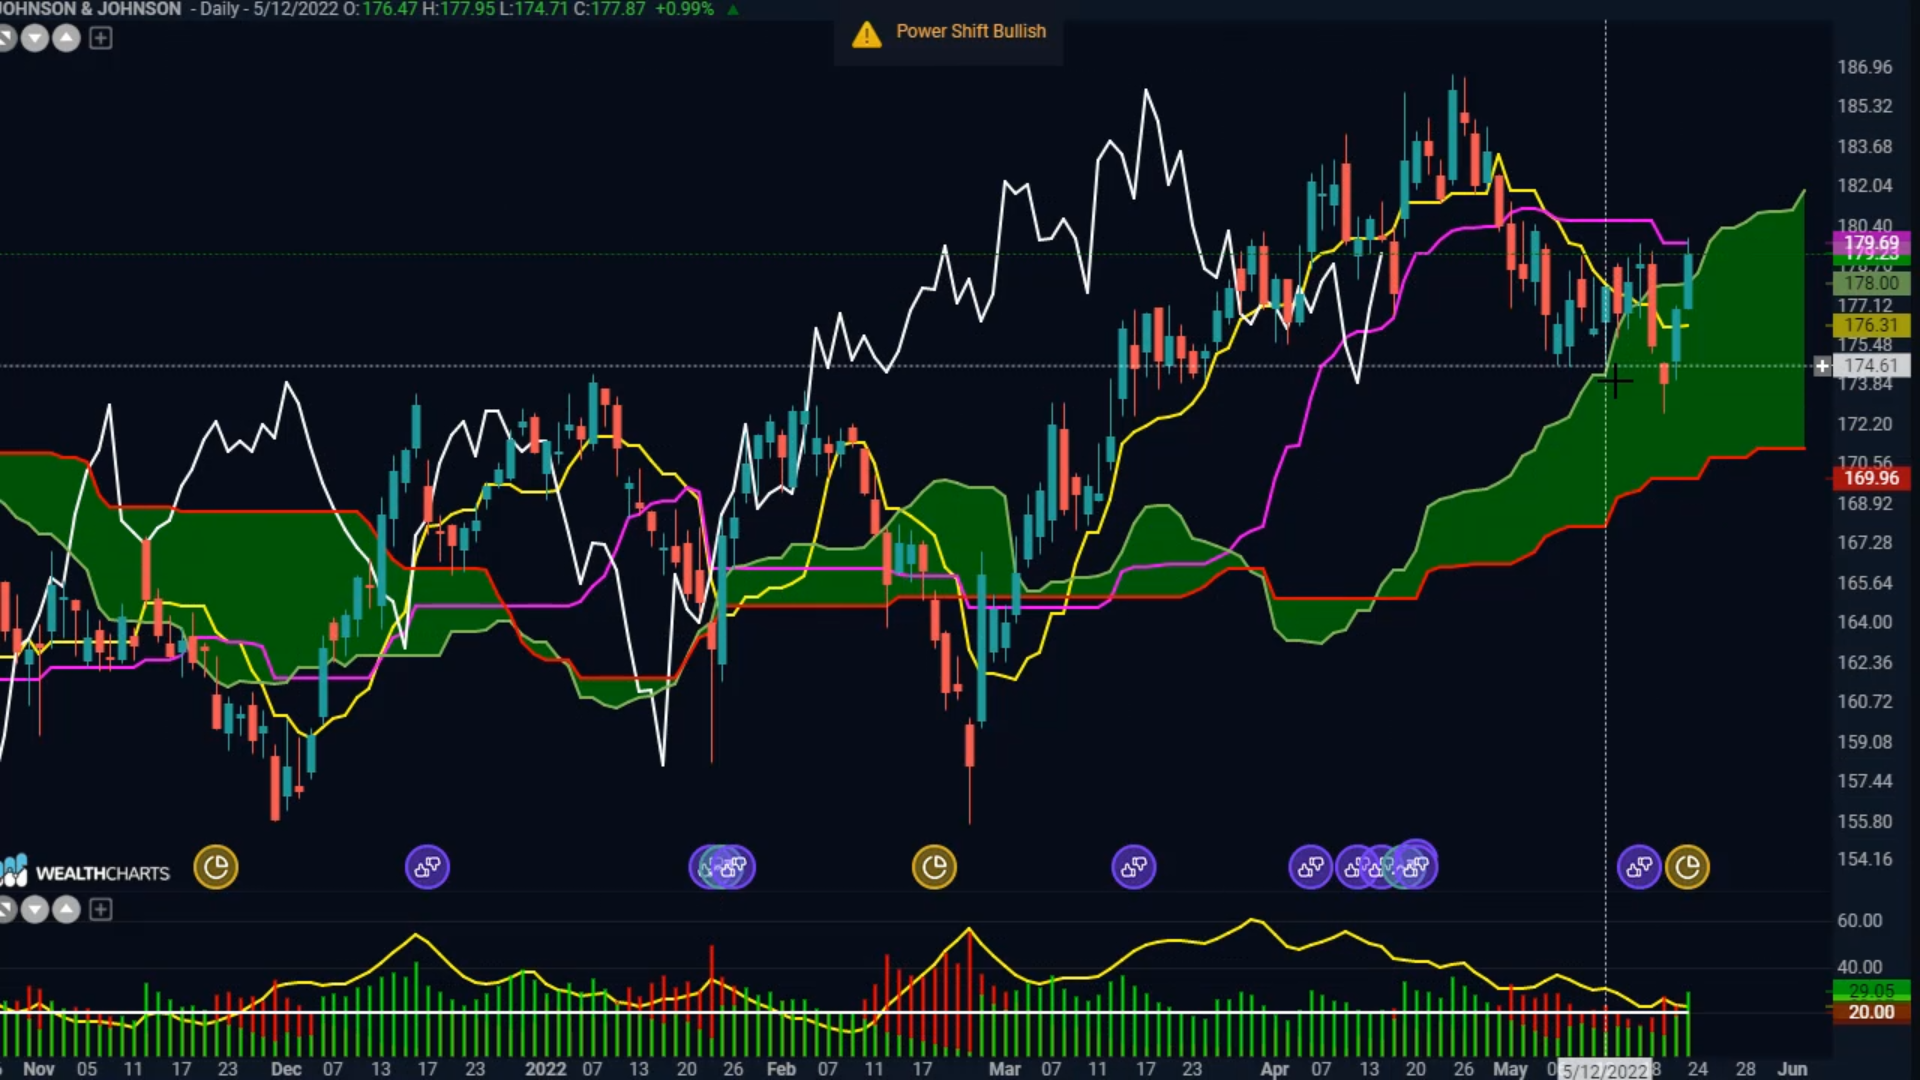Open the ratings marker cluster near Jan 26

tap(723, 867)
